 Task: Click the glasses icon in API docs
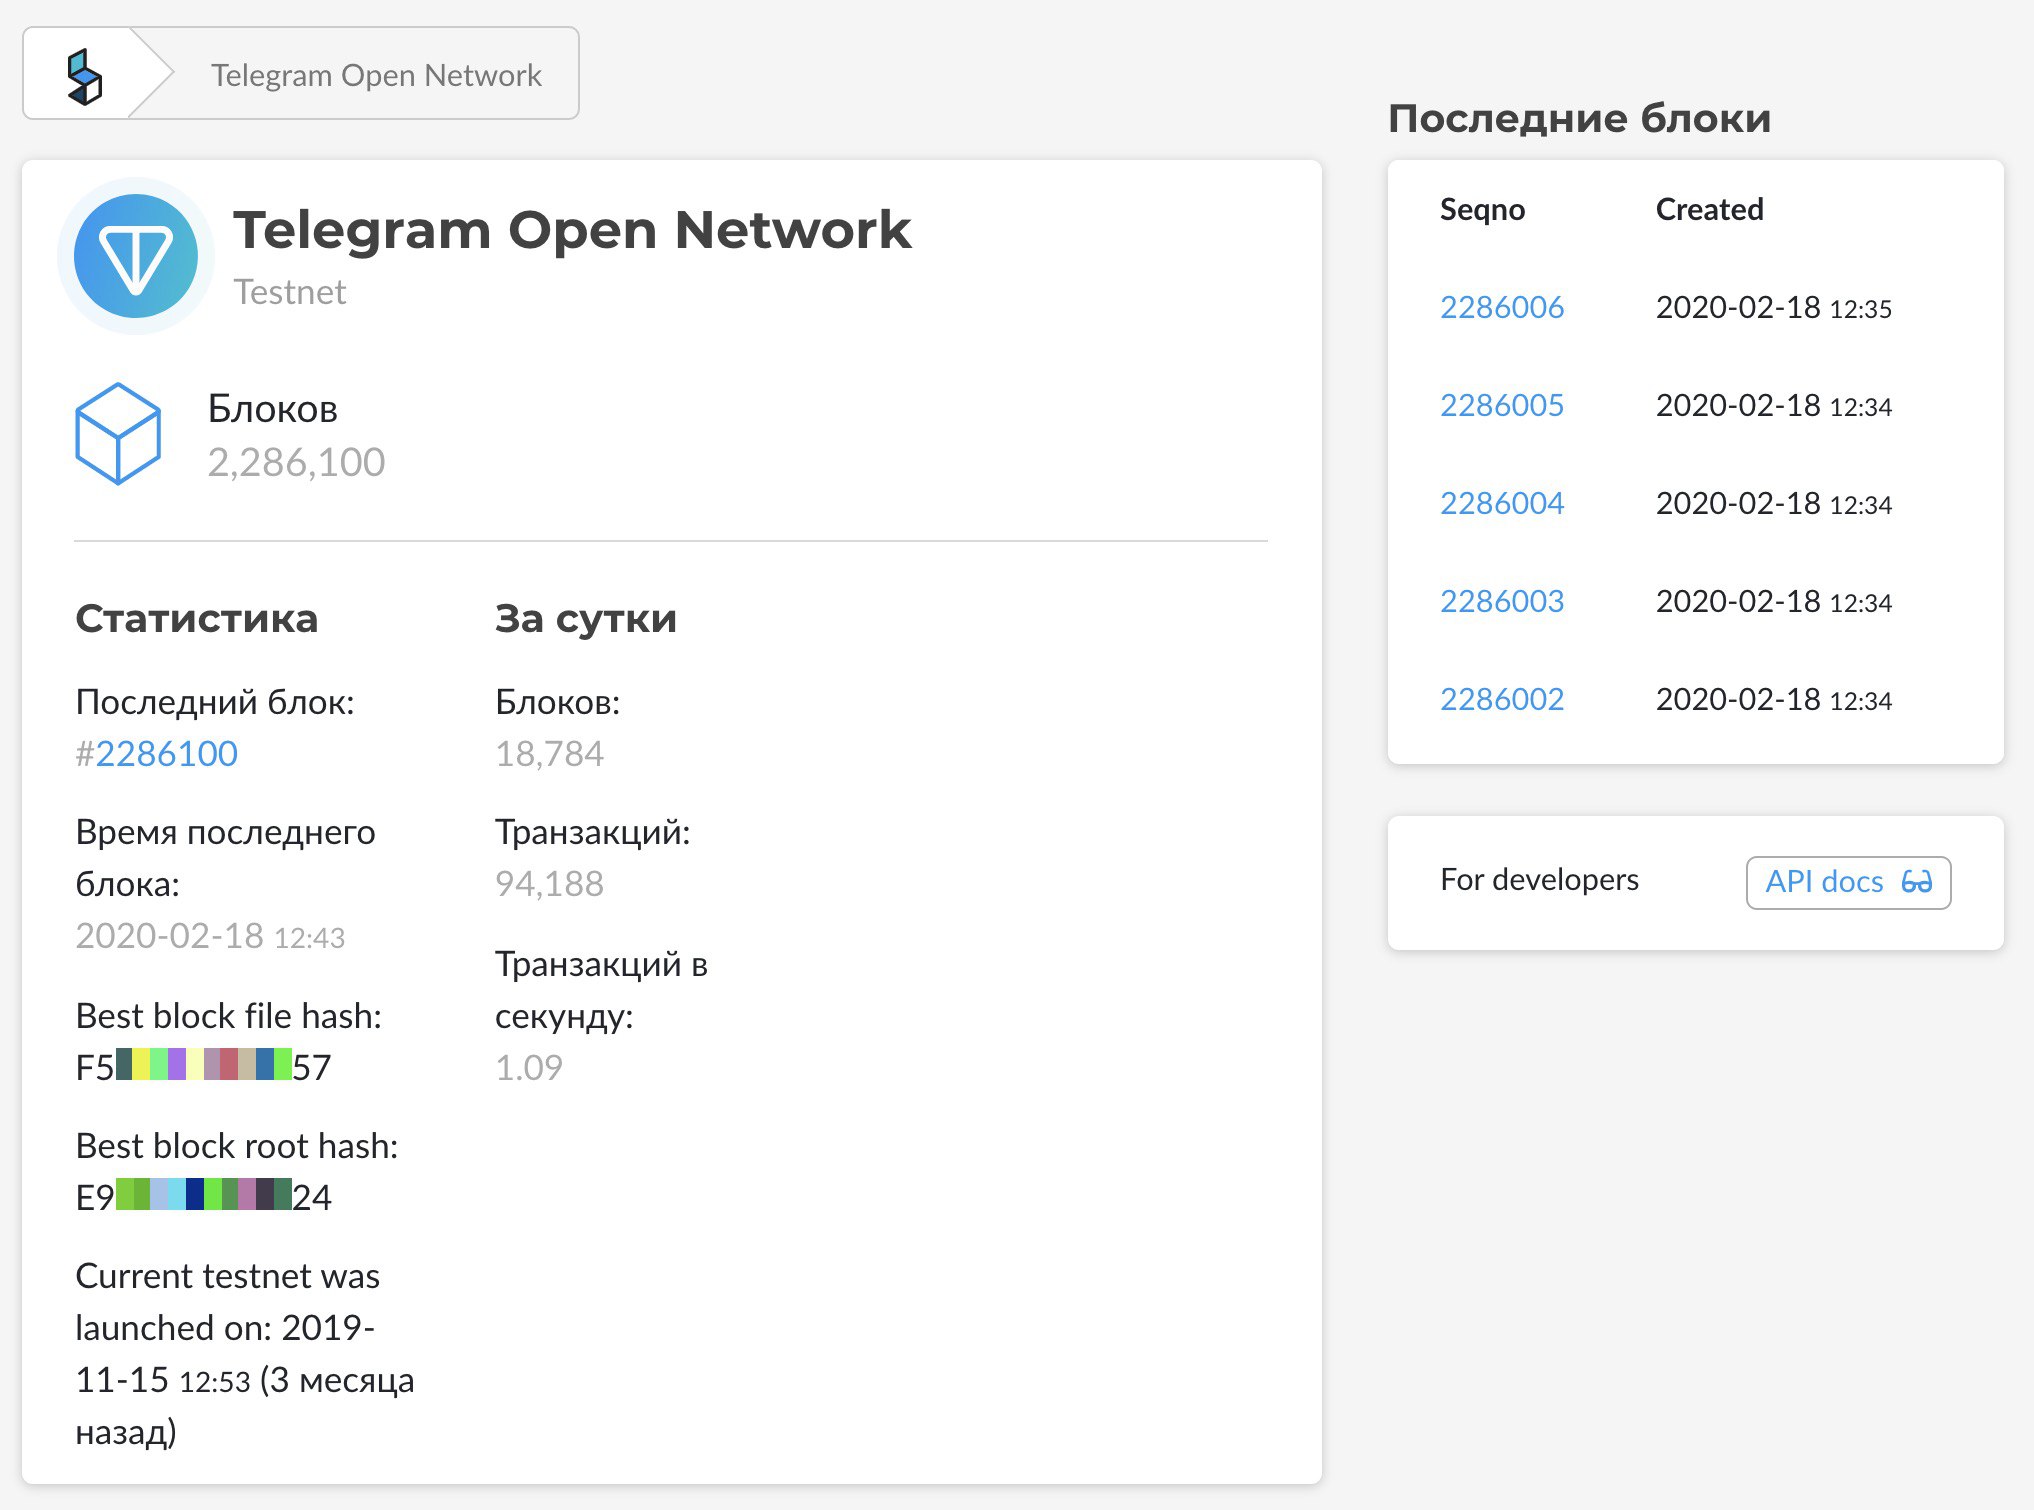(1916, 882)
